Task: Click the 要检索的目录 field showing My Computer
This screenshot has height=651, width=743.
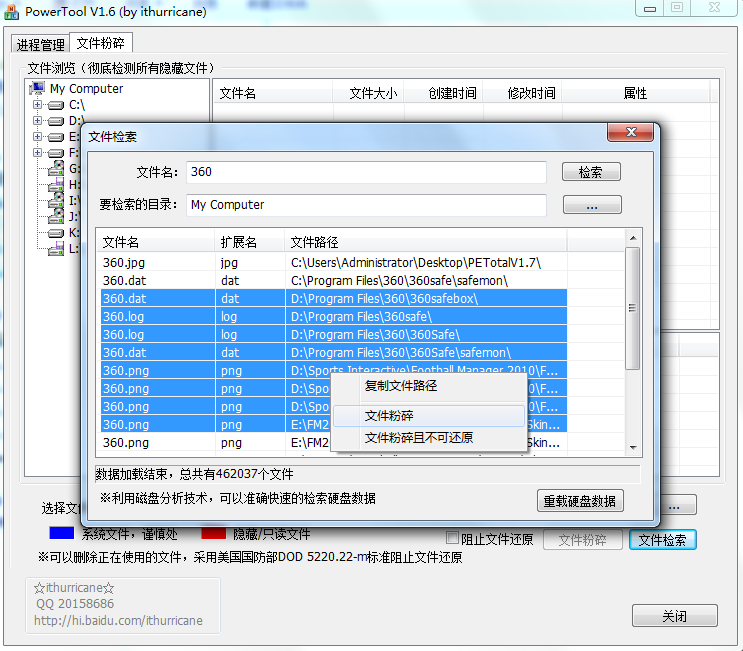Action: tap(366, 205)
